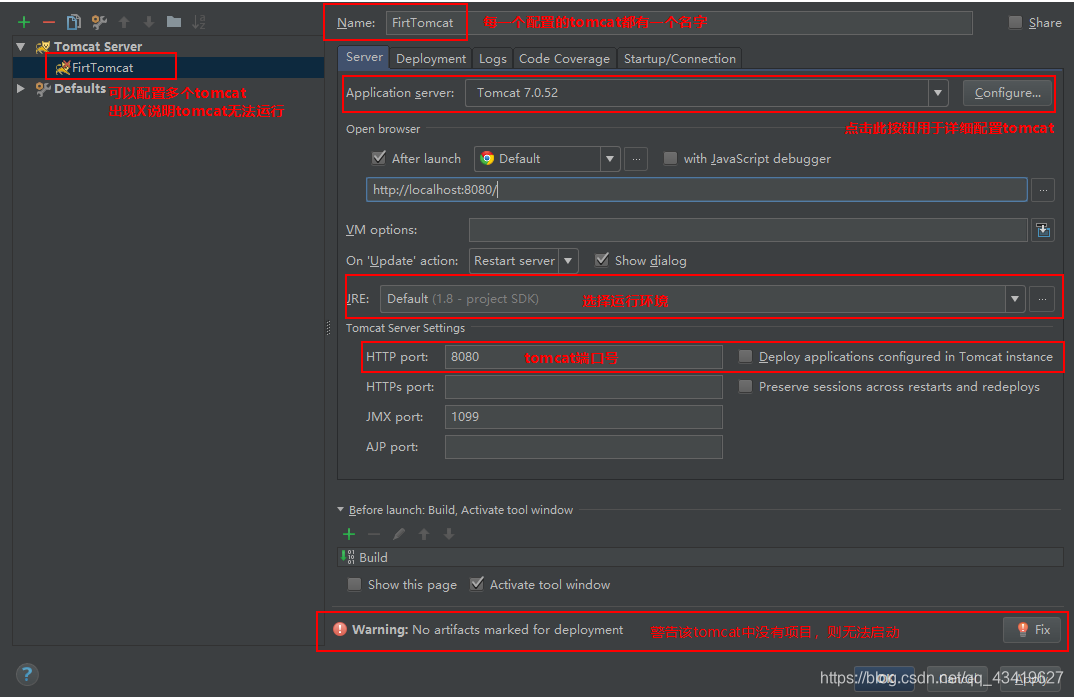Viewport: 1074px width, 697px height.
Task: Remove configuration with red minus icon
Action: click(x=49, y=22)
